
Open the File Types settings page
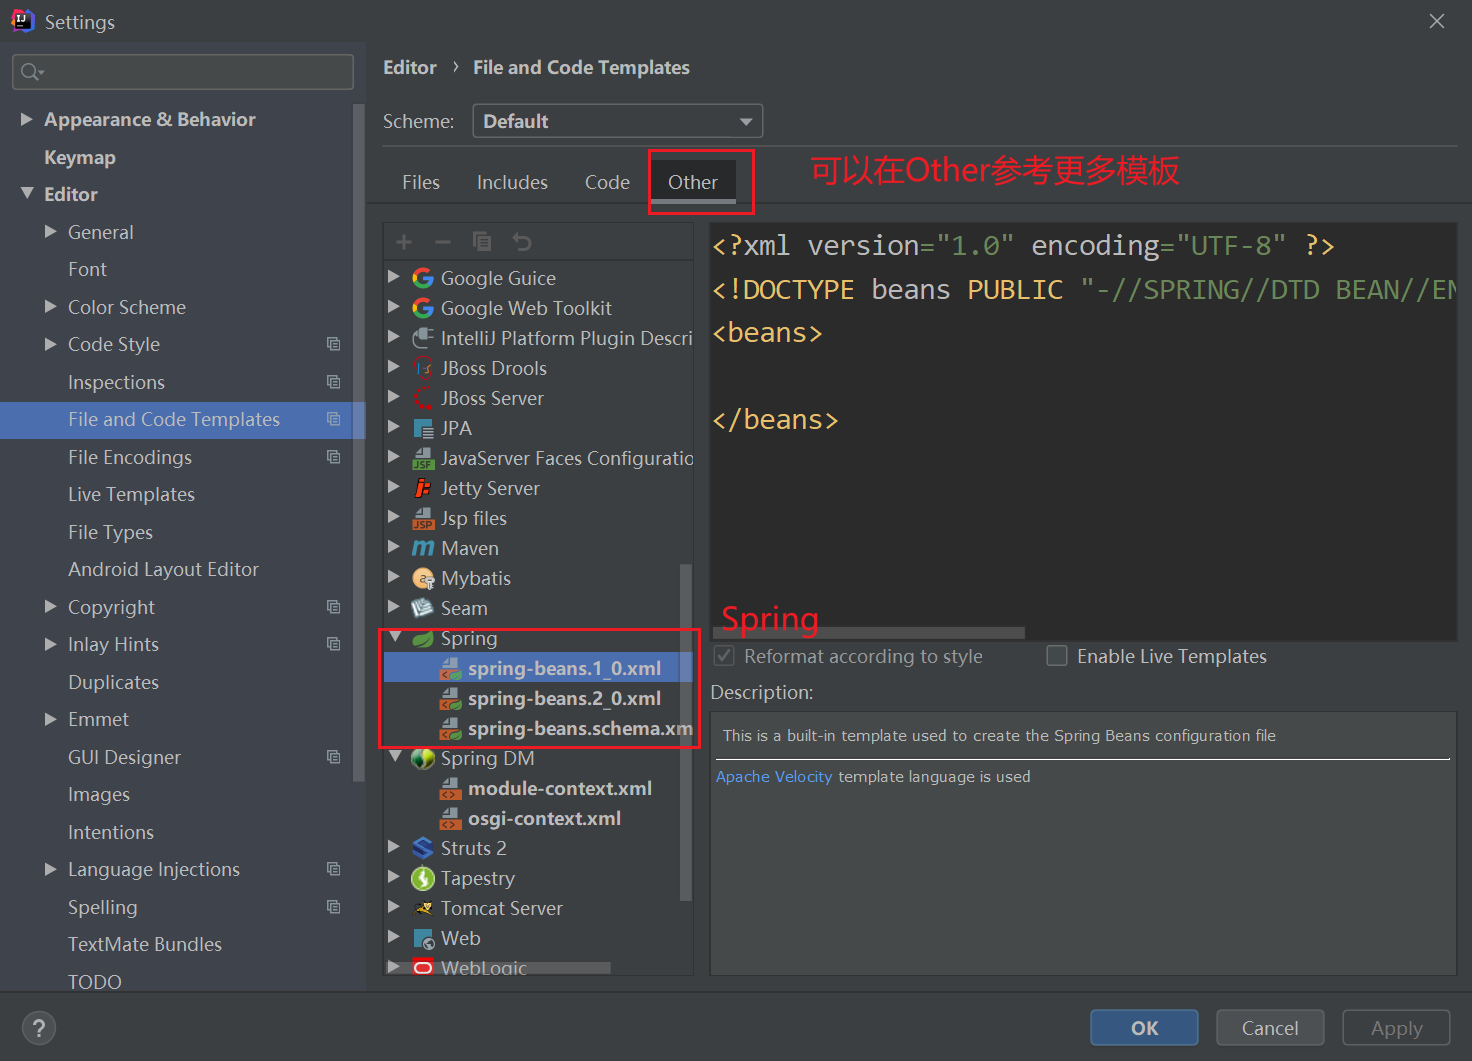[x=110, y=532]
